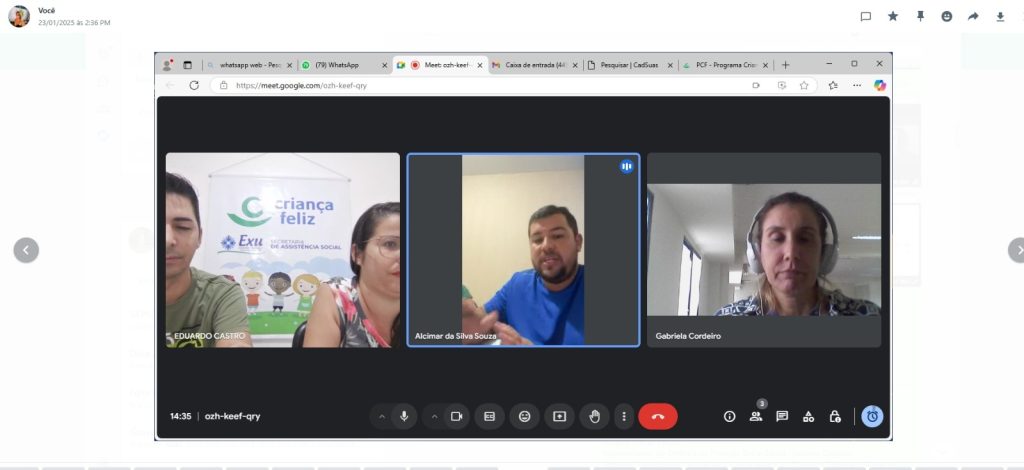
Task: Expand audio settings arrow beside microphone
Action: (x=382, y=416)
